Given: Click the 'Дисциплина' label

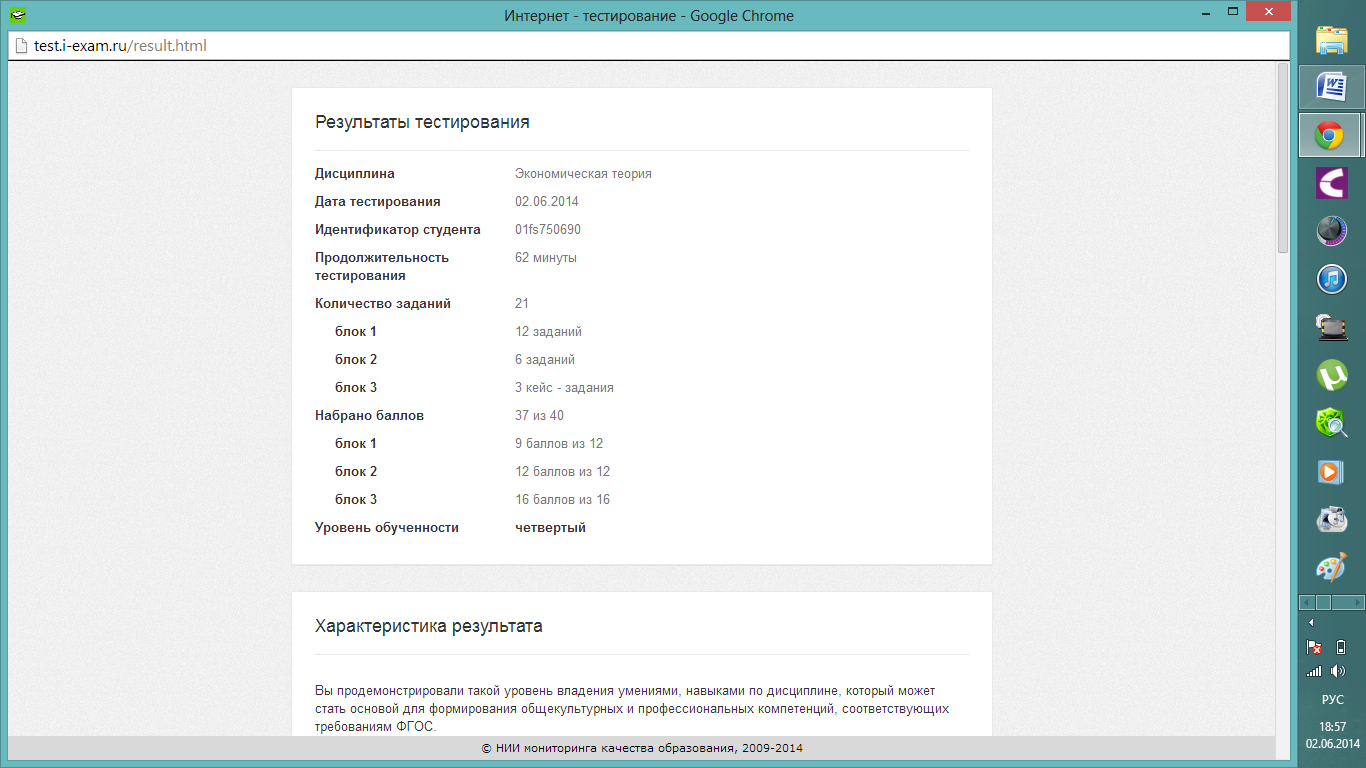Looking at the screenshot, I should pyautogui.click(x=355, y=174).
